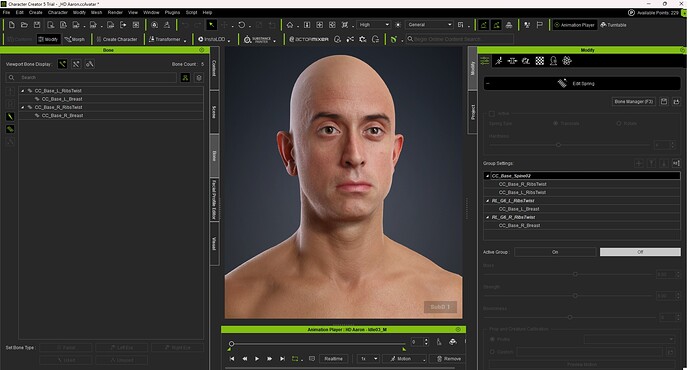Select the Modify panel attributes sliders icon

(484, 61)
